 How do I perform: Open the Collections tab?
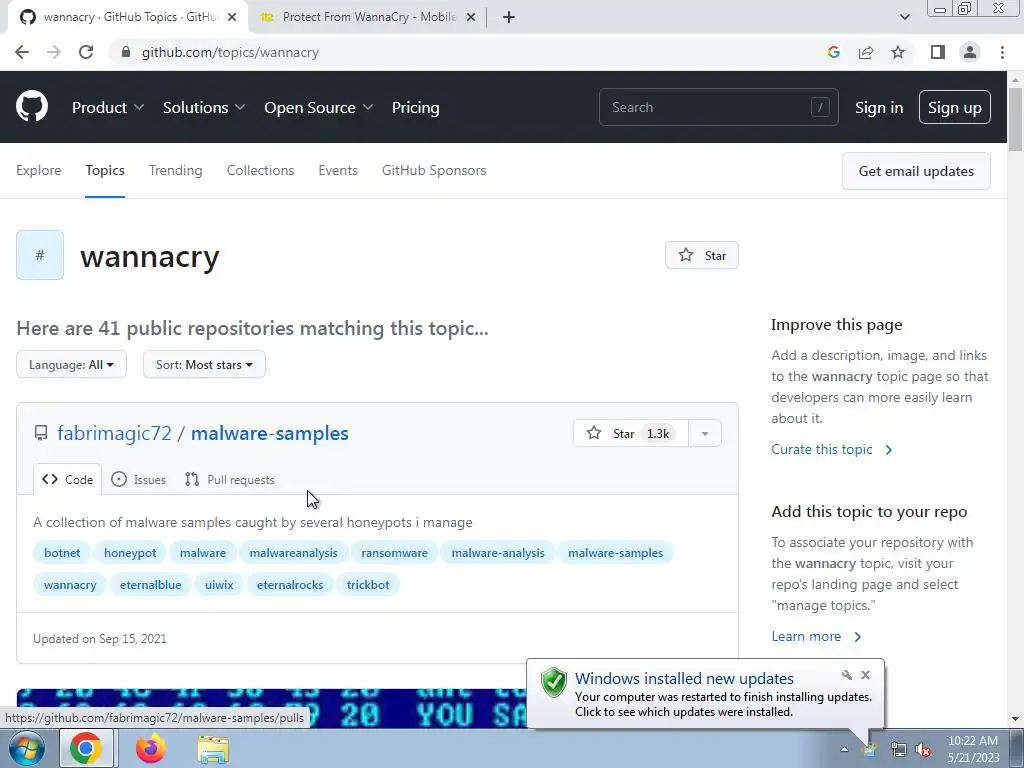pos(261,170)
